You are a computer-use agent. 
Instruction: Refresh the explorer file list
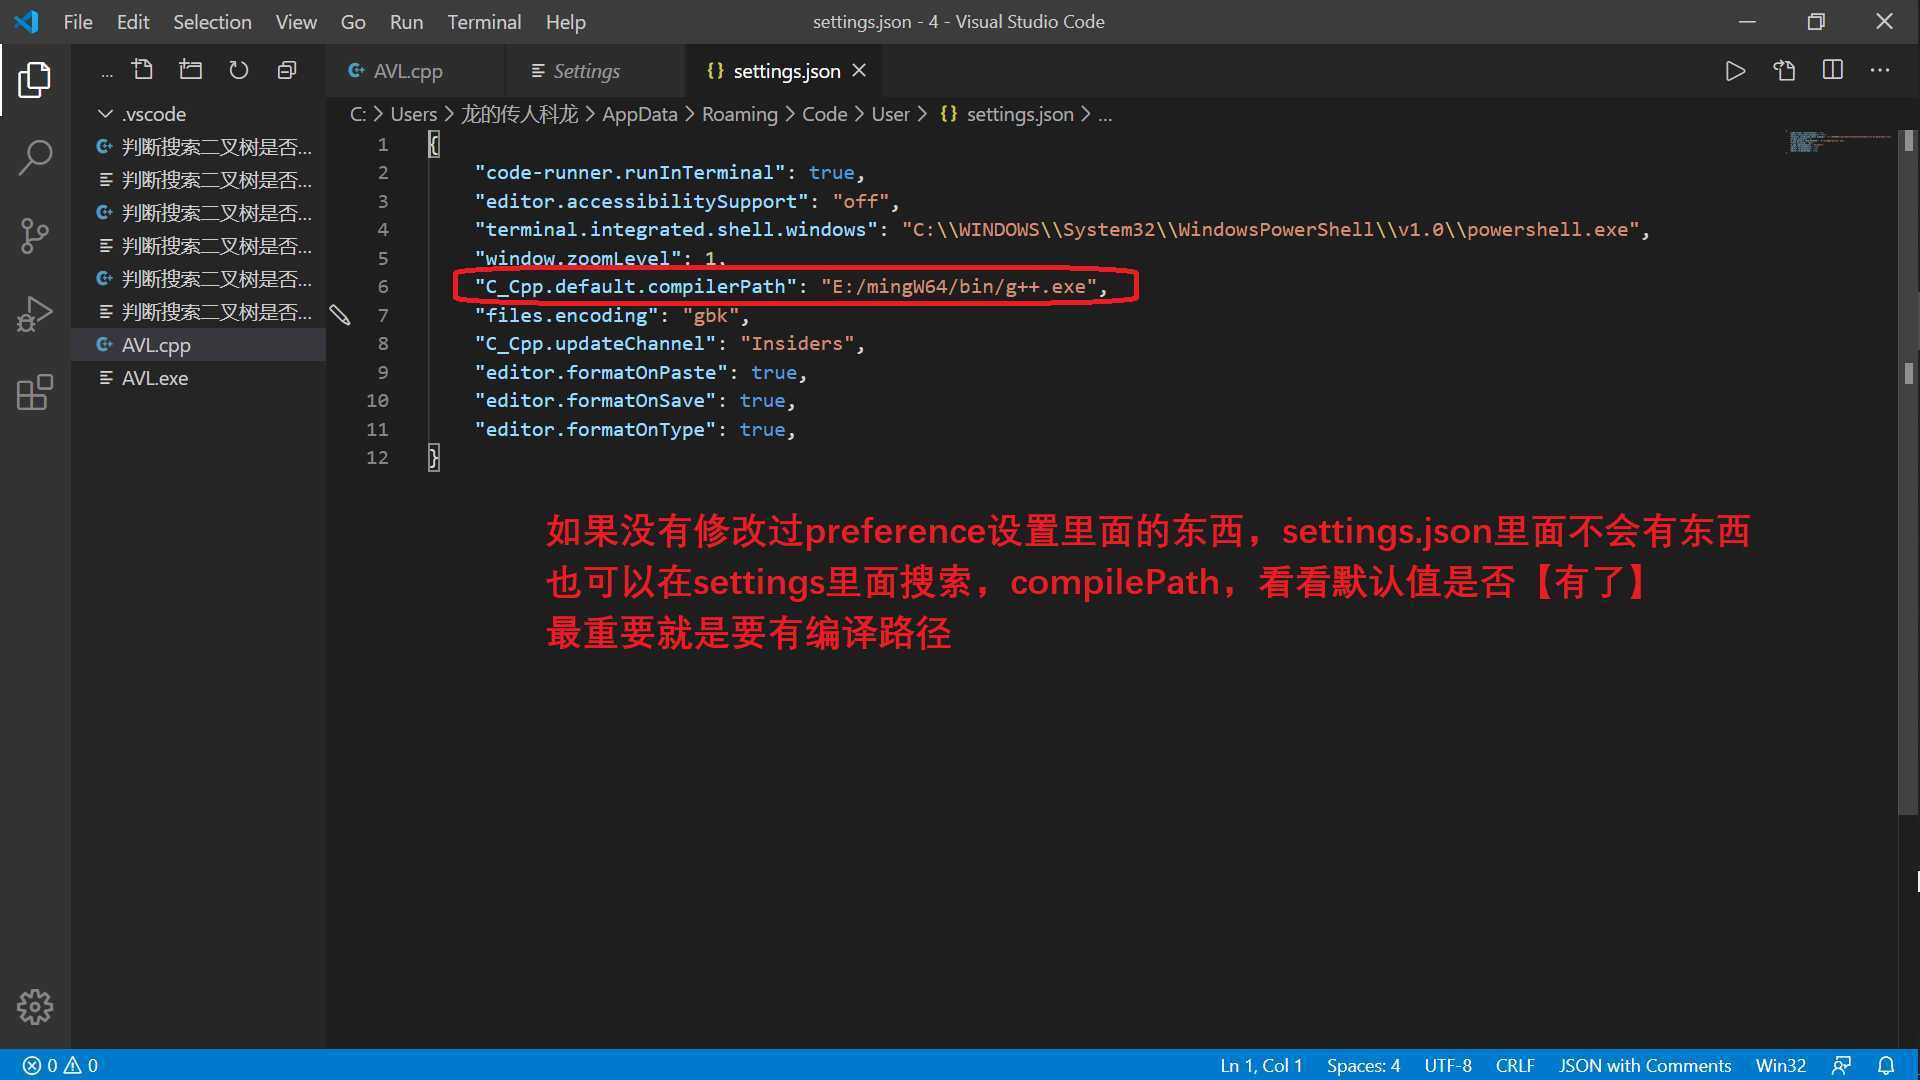(238, 70)
